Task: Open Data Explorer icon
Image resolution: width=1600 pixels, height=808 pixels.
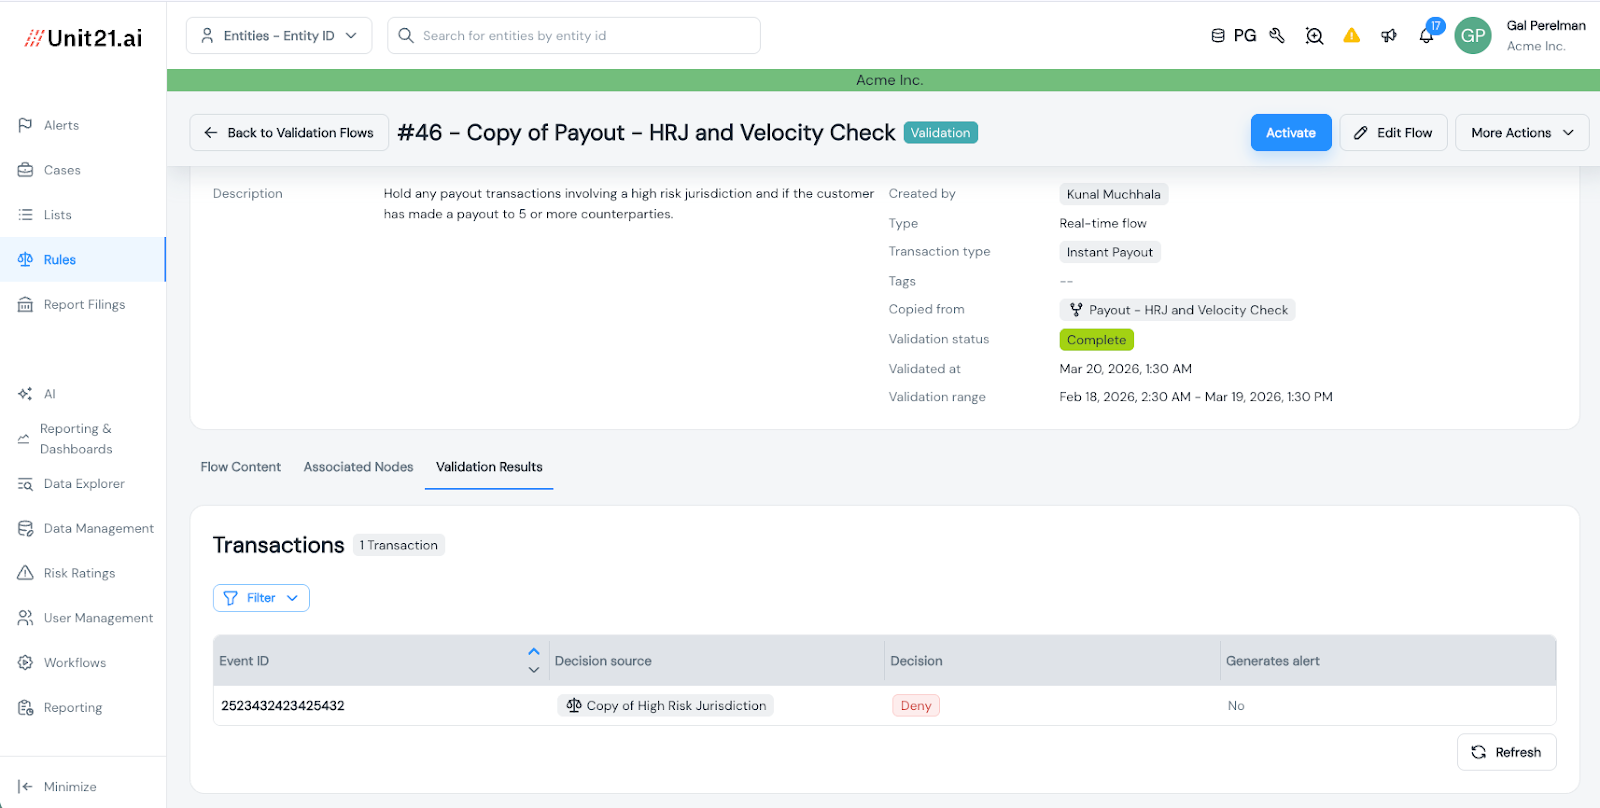Action: click(x=25, y=484)
